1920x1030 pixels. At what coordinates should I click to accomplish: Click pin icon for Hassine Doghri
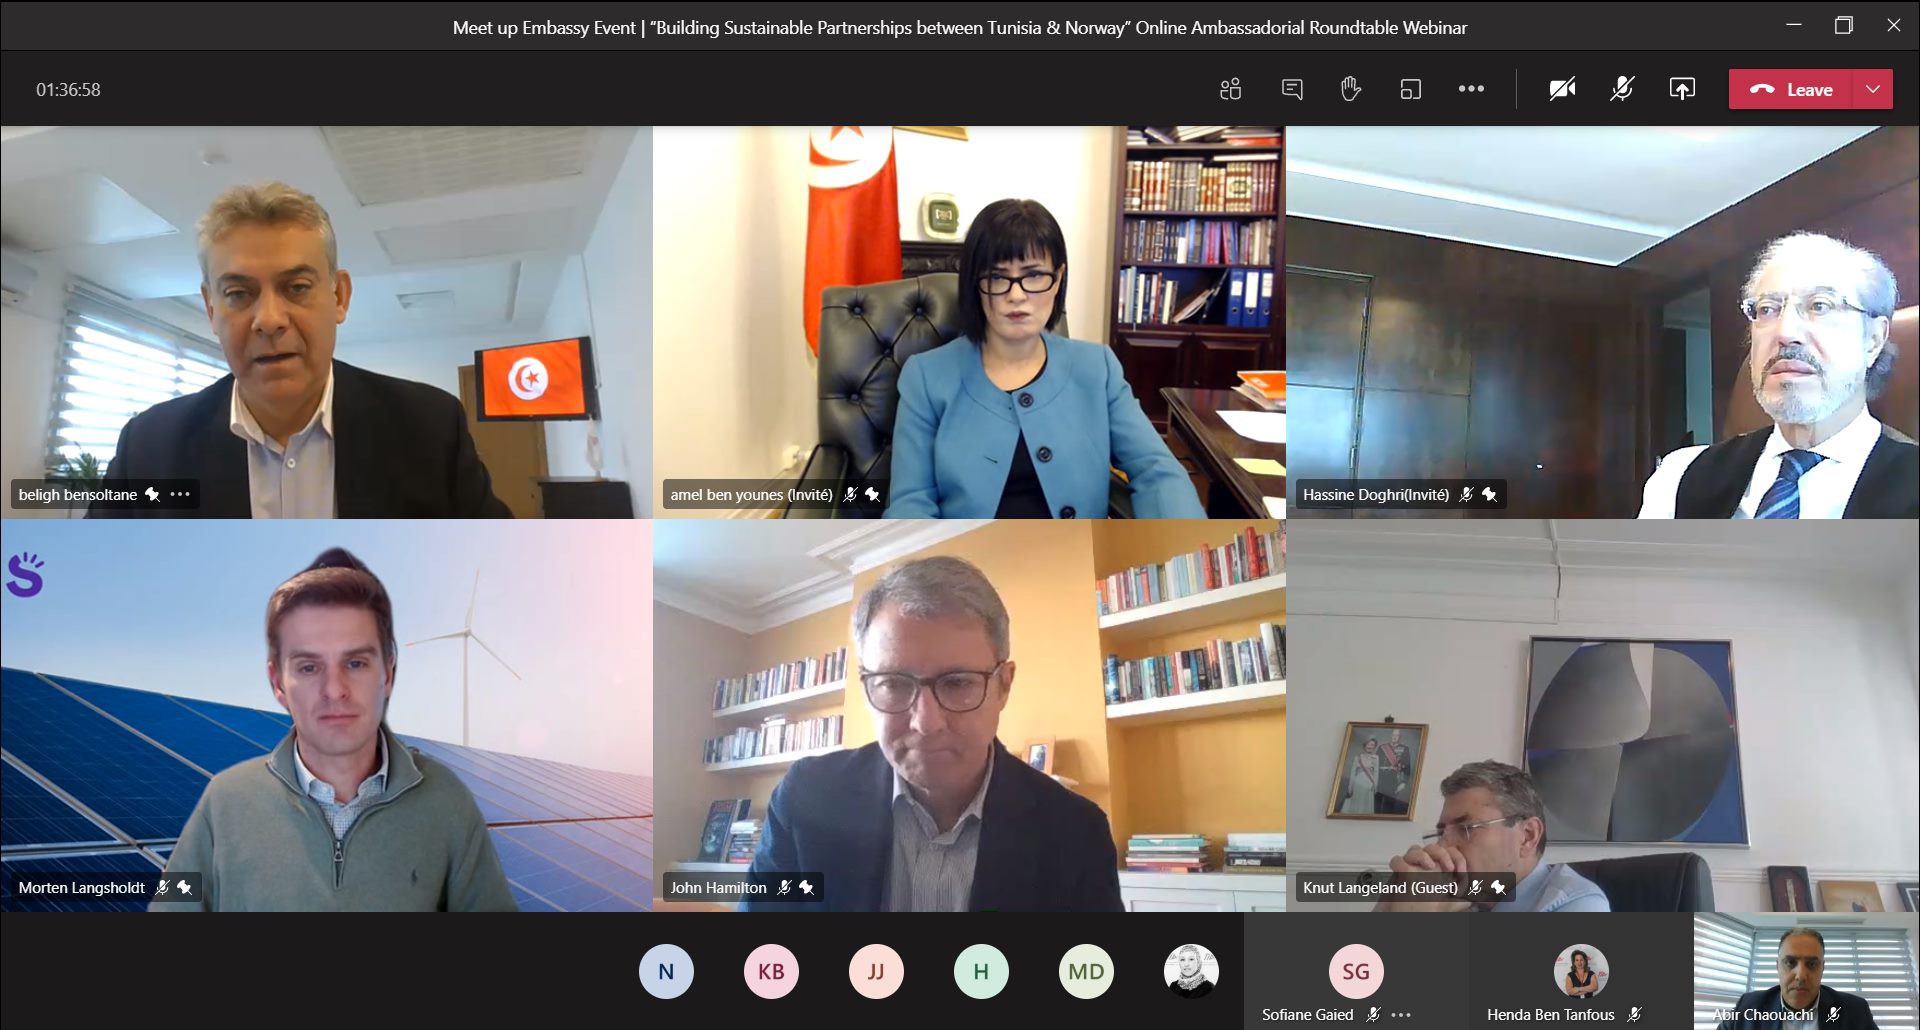pyautogui.click(x=1489, y=494)
